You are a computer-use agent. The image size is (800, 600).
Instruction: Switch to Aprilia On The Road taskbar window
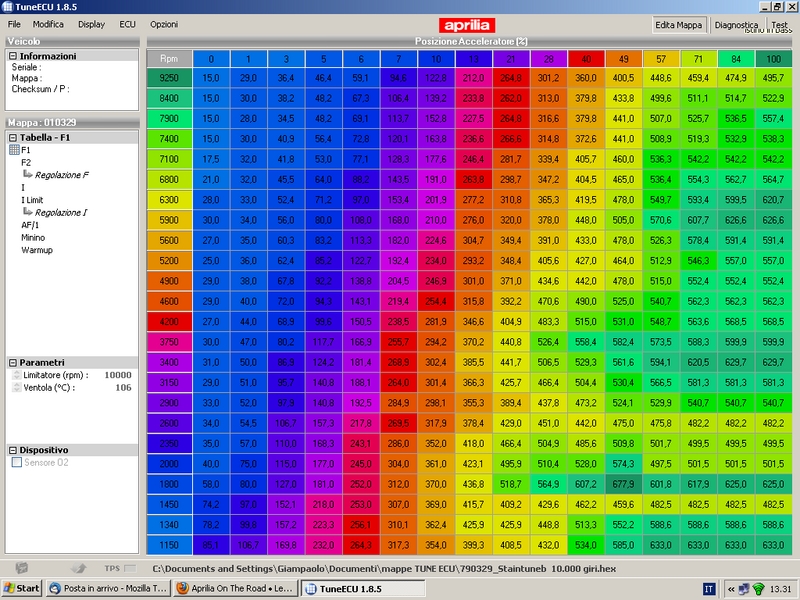coord(235,588)
